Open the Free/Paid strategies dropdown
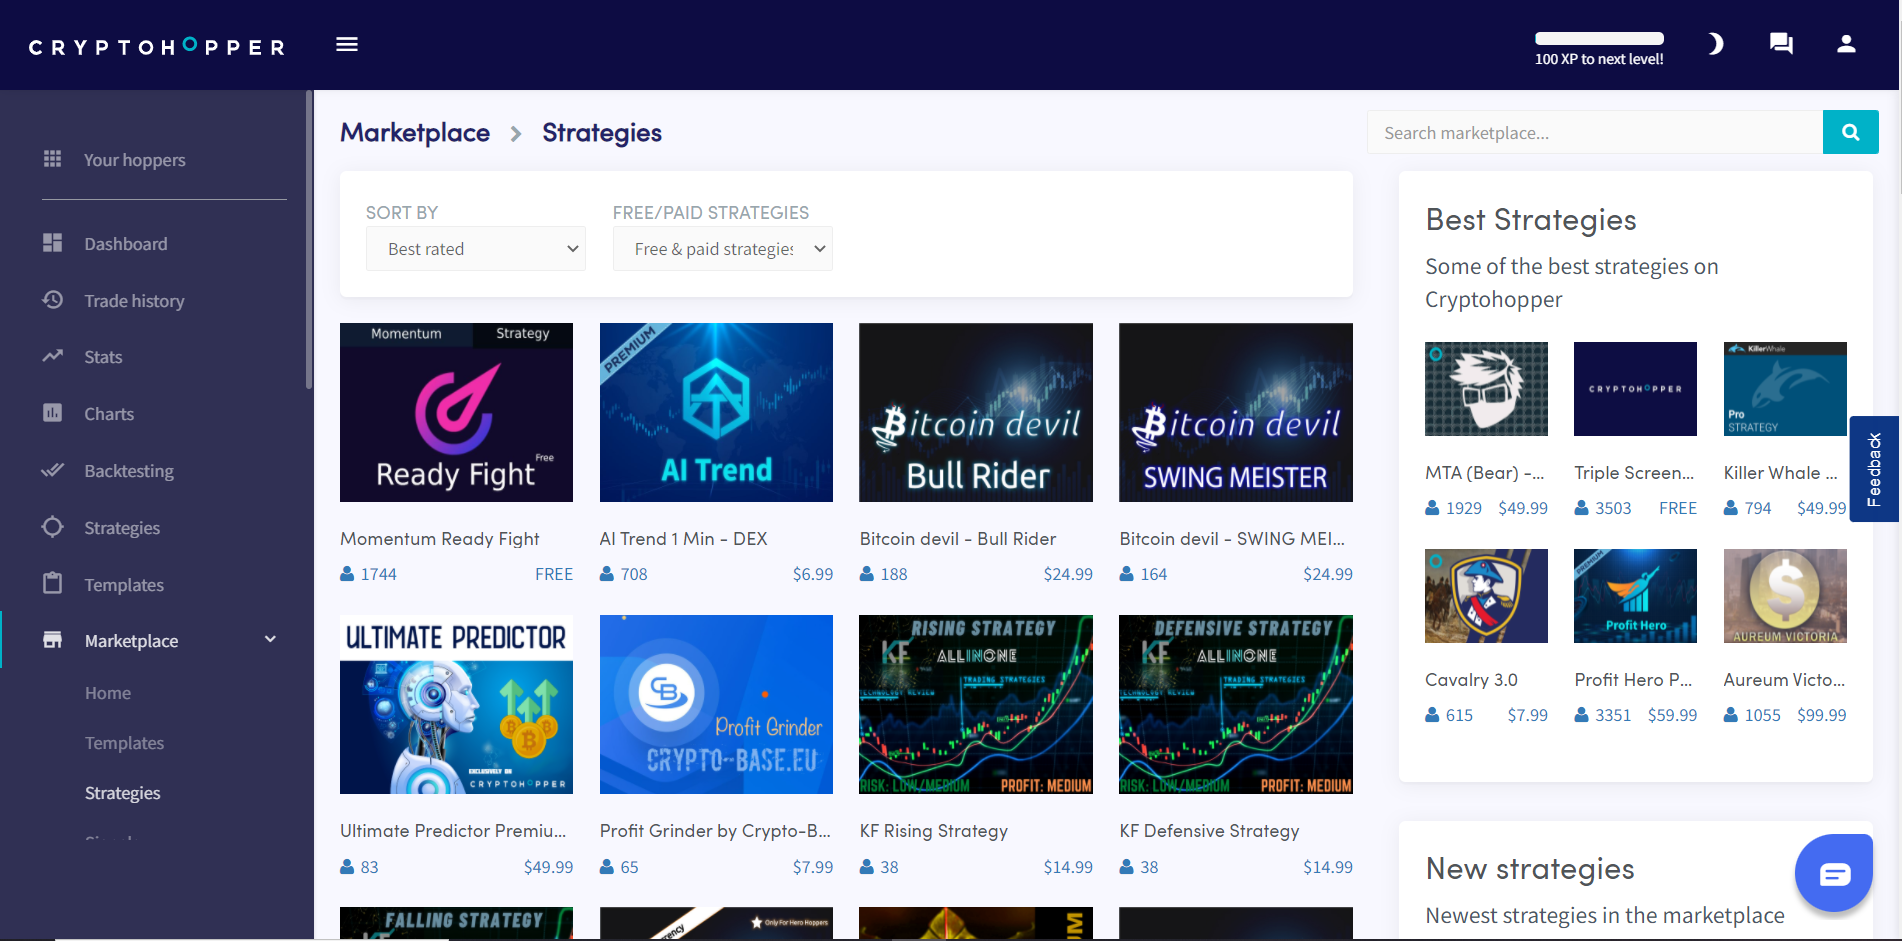Screen dimensions: 1902x941 click(722, 249)
